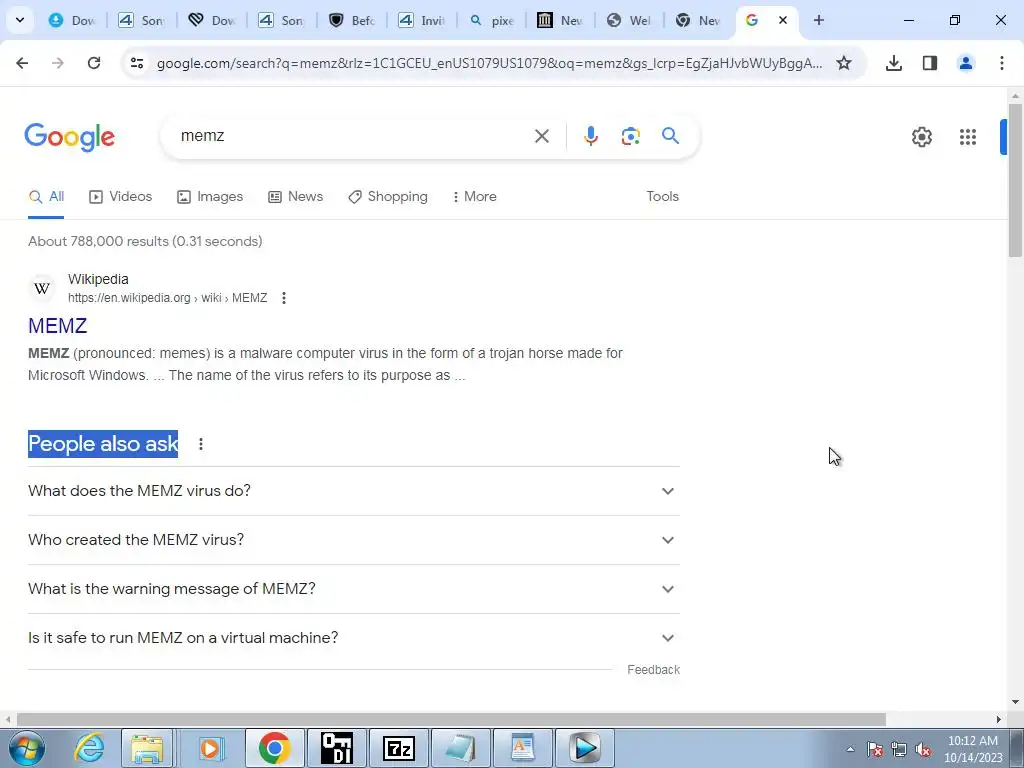Open the Chrome profile avatar
Viewport: 1024px width, 768px height.
965,63
